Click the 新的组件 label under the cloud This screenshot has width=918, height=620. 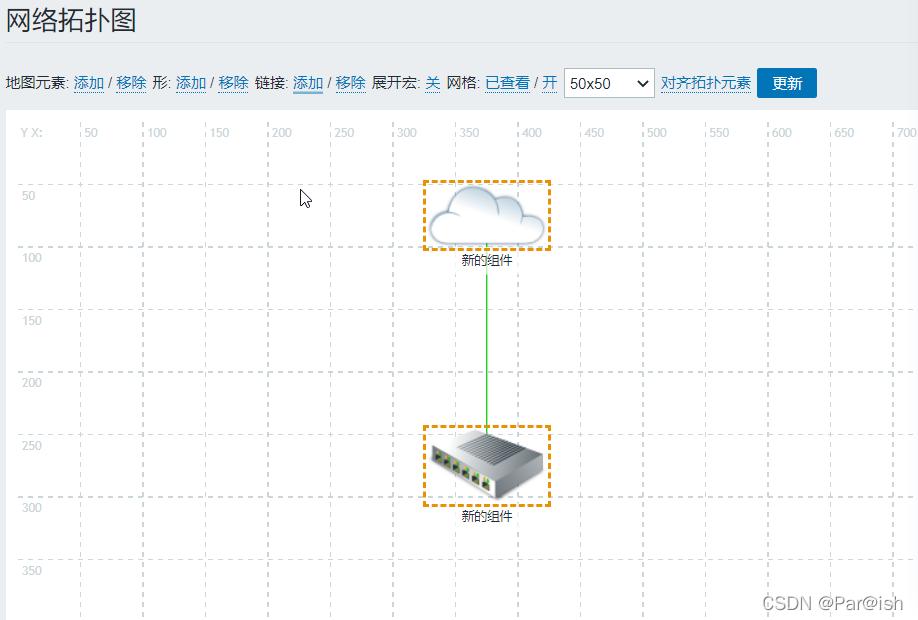point(487,260)
